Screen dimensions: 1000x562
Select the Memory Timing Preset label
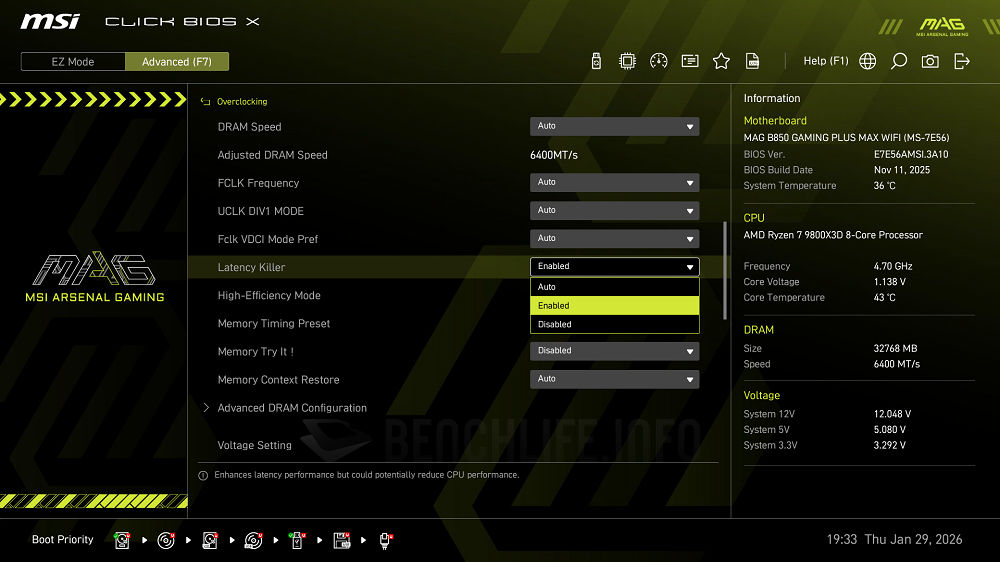[274, 323]
